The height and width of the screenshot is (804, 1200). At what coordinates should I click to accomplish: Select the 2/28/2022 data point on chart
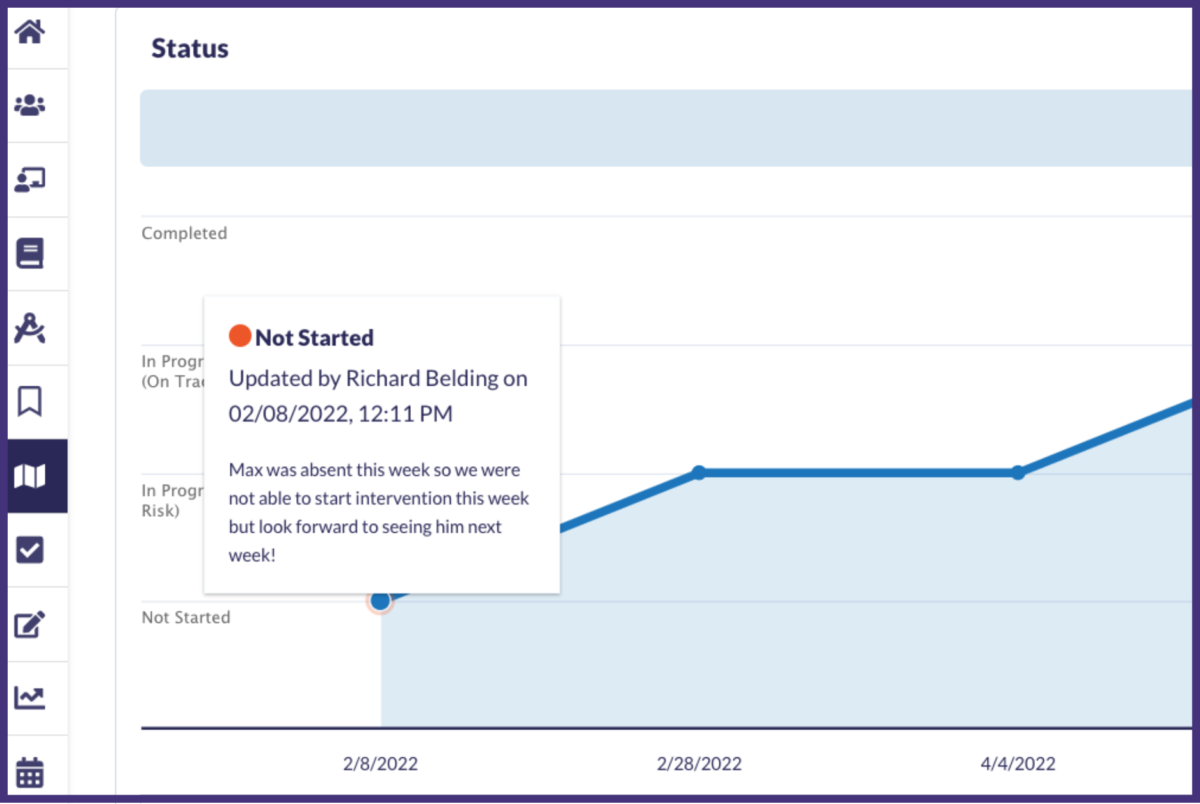699,472
